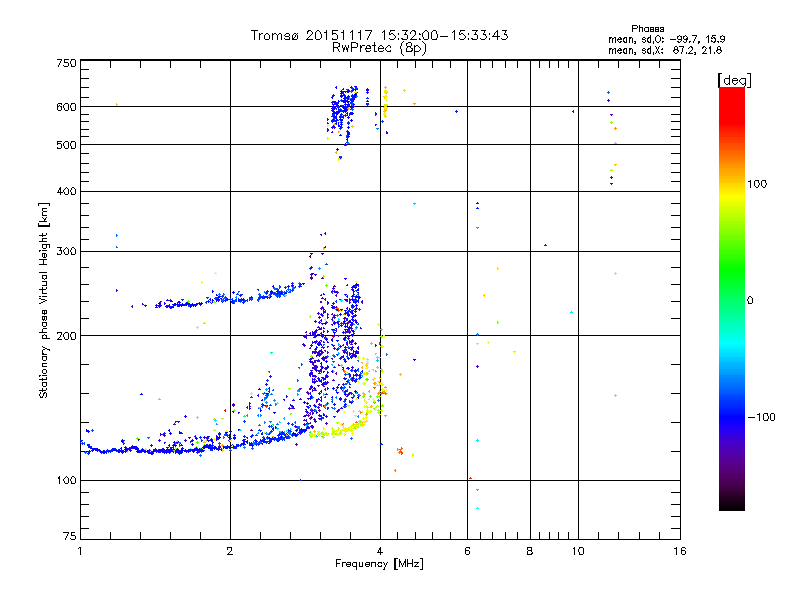Image resolution: width=800 pixels, height=600 pixels.
Task: Click the 'mean, sd,X: 87.2, 21.8' line
Action: (x=665, y=50)
